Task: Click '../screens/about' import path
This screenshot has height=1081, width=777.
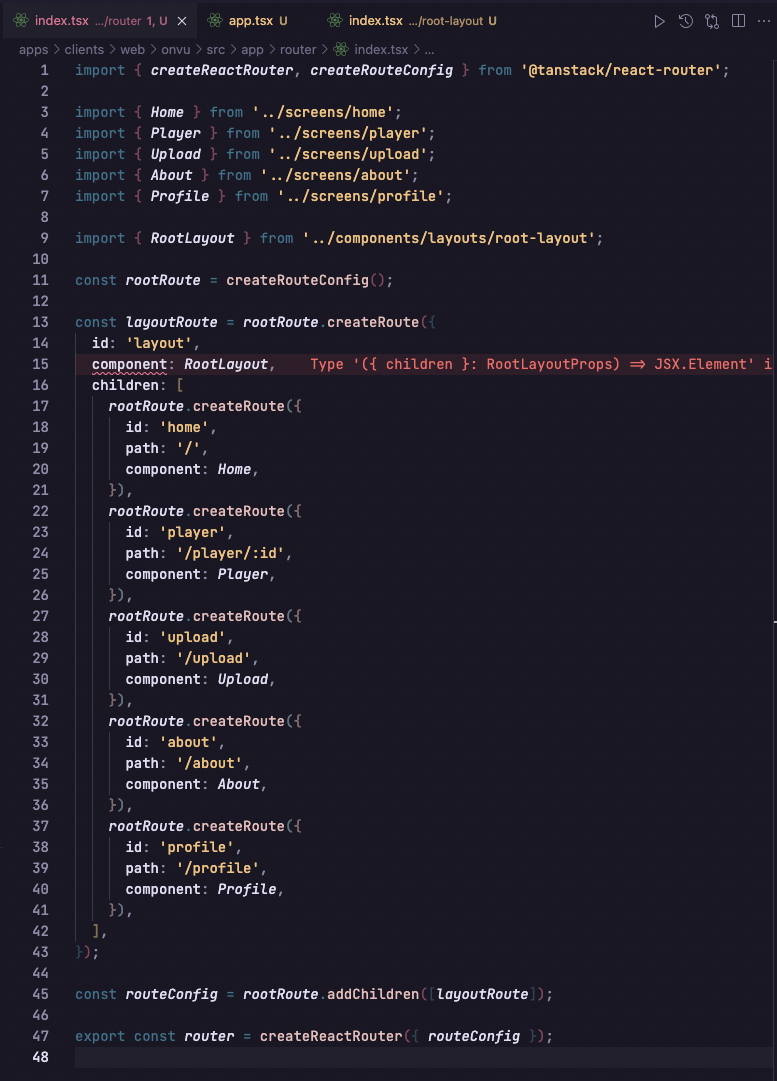Action: [x=335, y=175]
